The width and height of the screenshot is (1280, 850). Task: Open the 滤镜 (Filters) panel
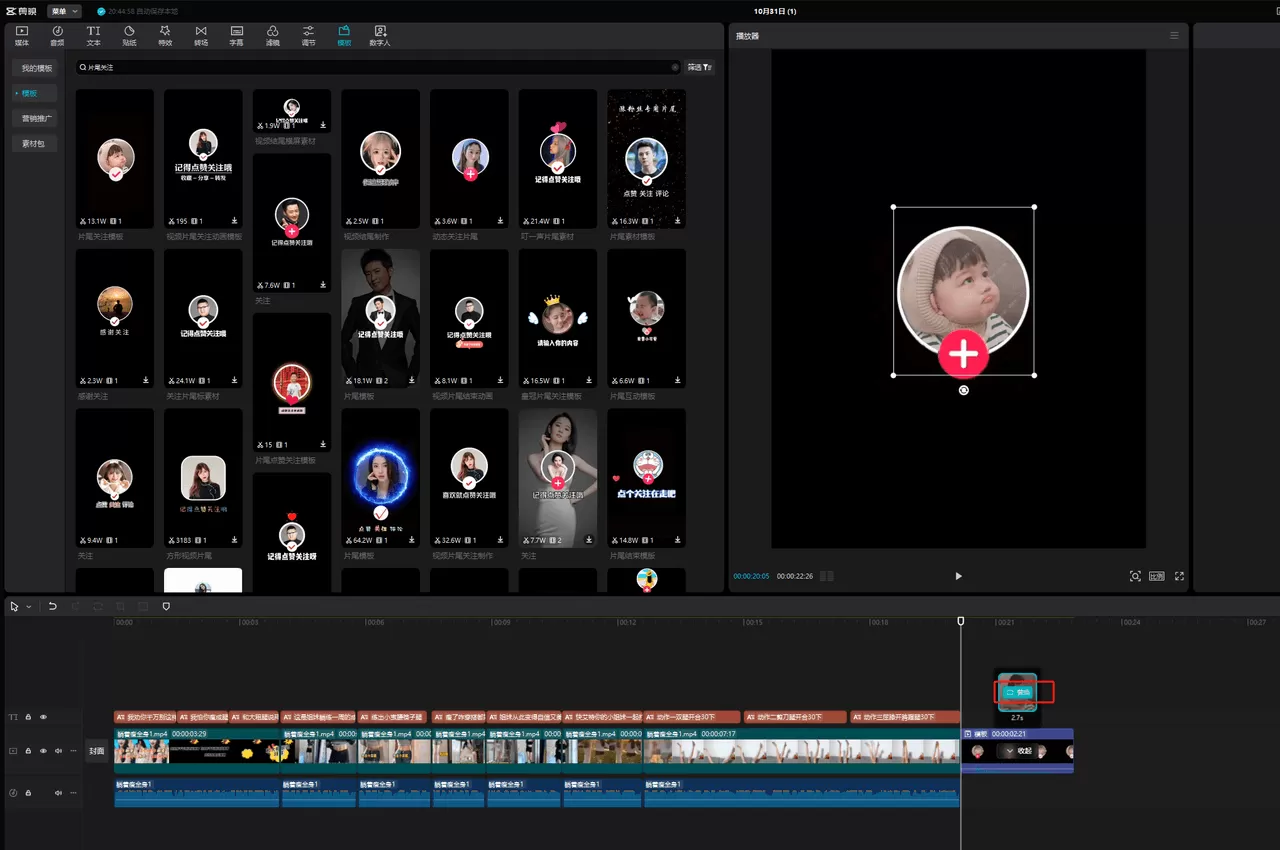[x=273, y=36]
